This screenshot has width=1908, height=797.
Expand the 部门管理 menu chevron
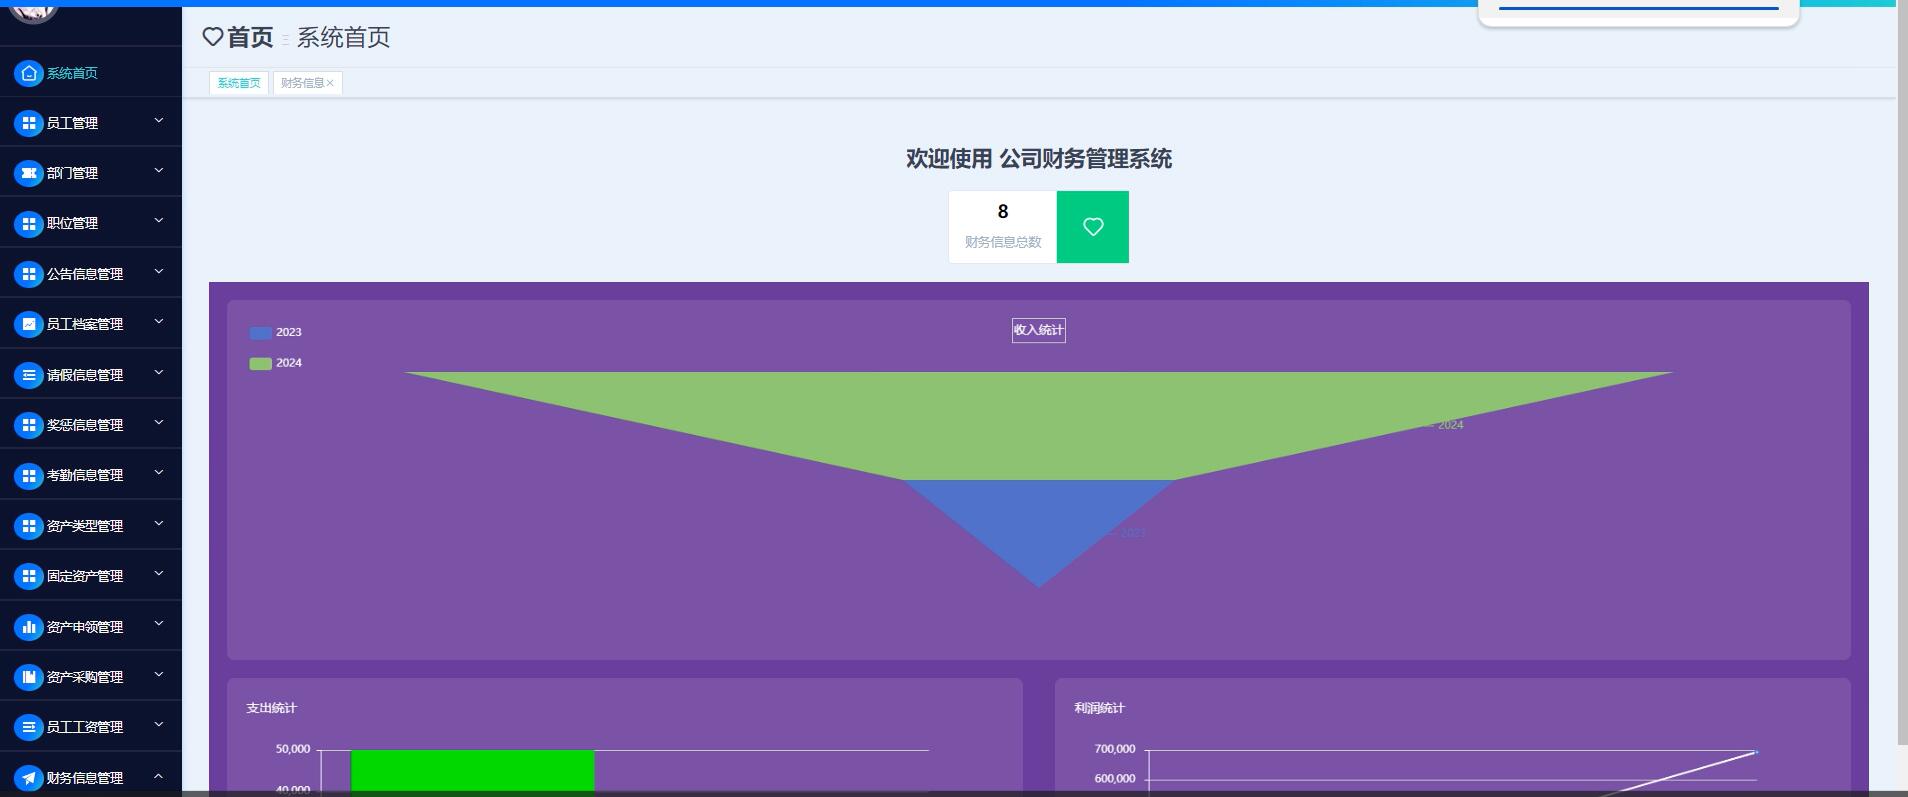point(158,171)
